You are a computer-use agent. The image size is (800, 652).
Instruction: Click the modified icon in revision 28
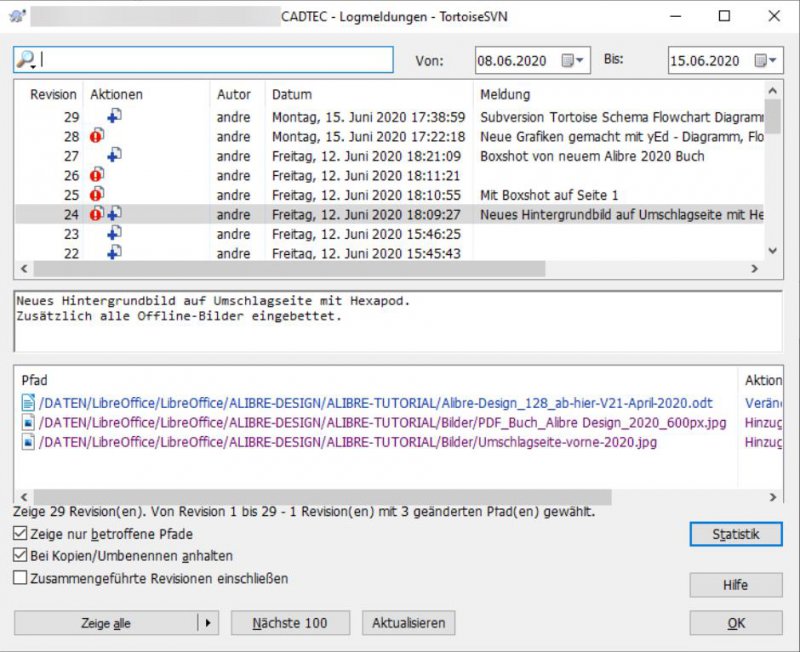pos(97,136)
